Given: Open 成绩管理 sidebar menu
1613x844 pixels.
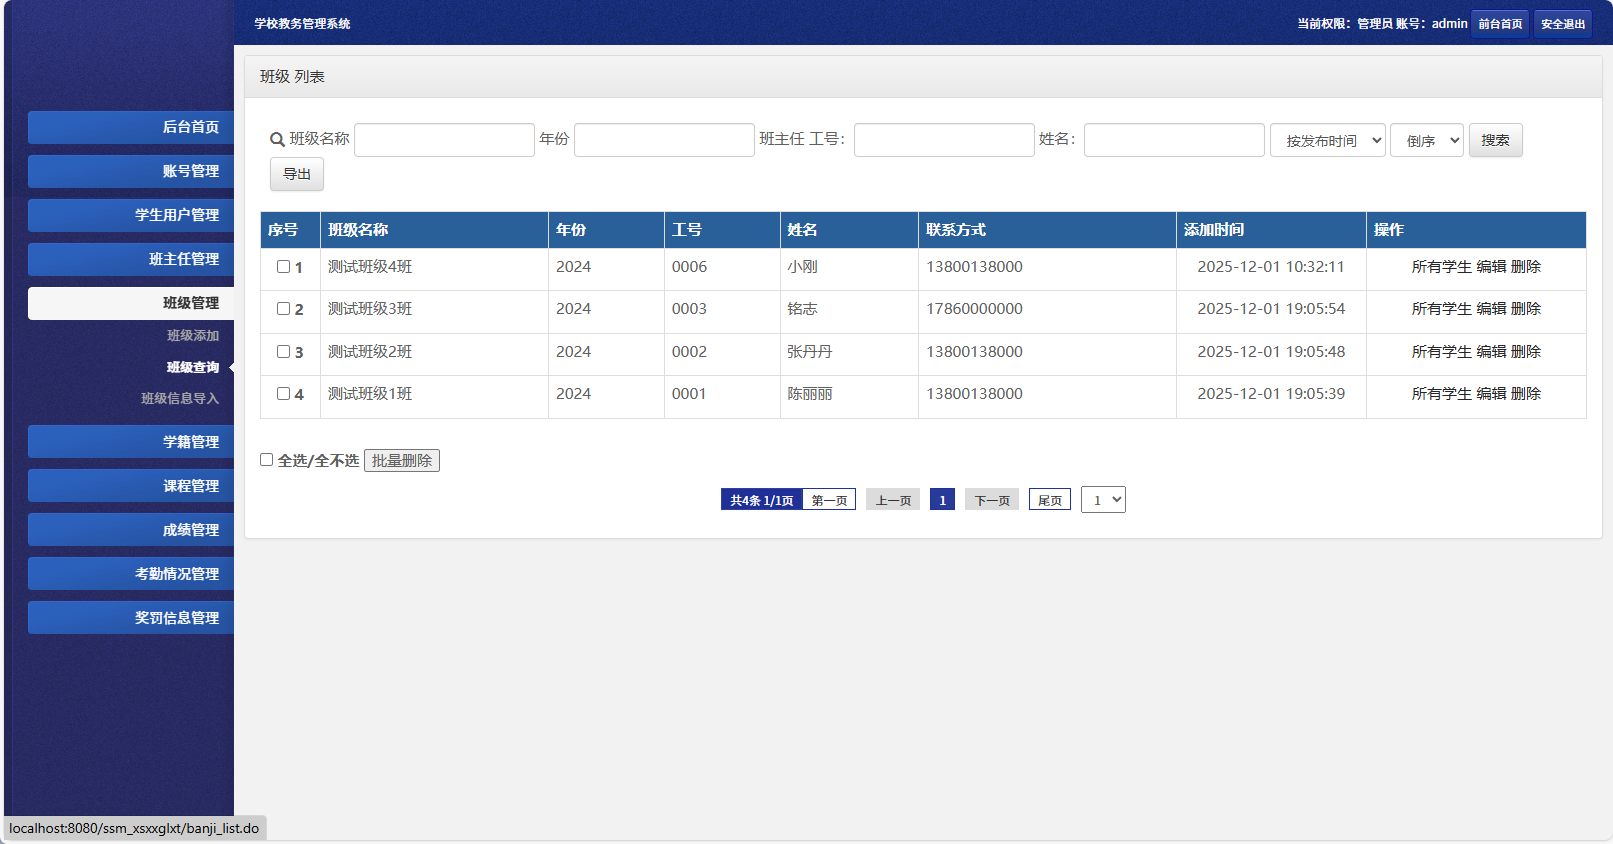Looking at the screenshot, I should [x=131, y=530].
